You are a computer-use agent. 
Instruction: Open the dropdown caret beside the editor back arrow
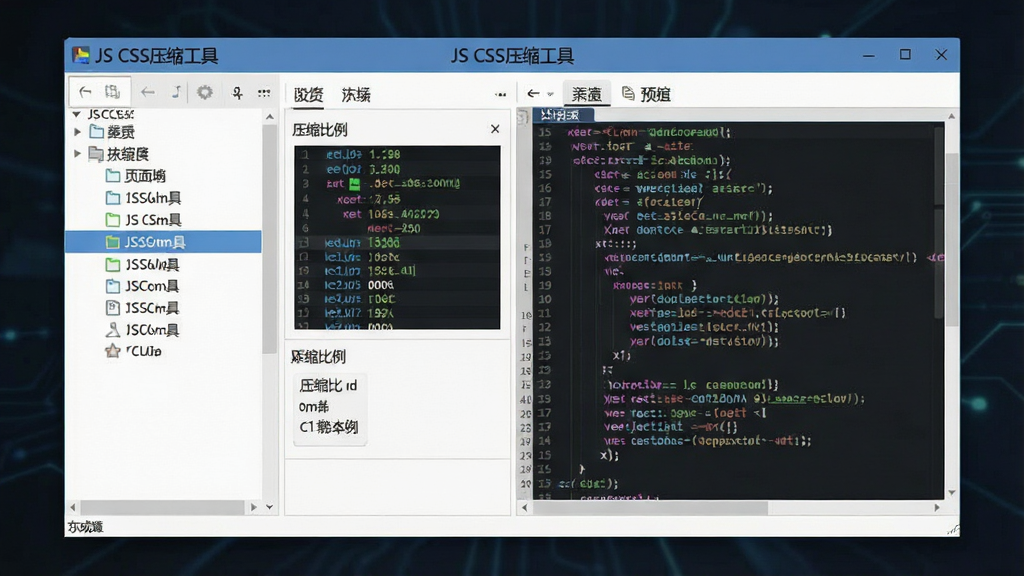[550, 94]
